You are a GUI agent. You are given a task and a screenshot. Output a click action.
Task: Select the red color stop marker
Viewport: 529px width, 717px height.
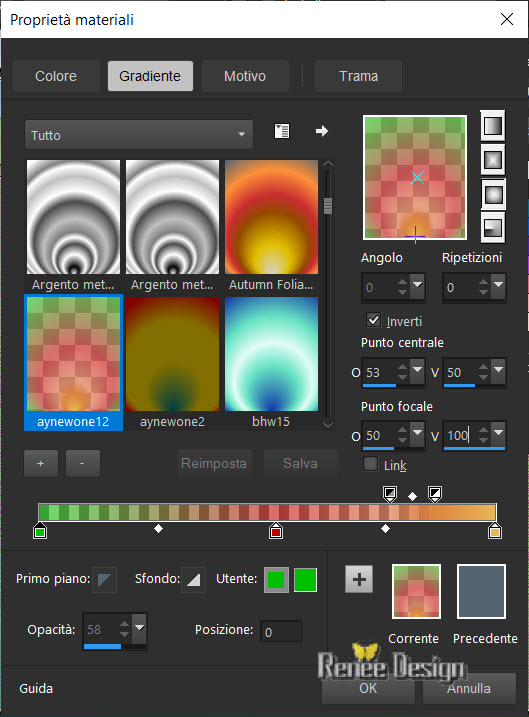click(276, 530)
